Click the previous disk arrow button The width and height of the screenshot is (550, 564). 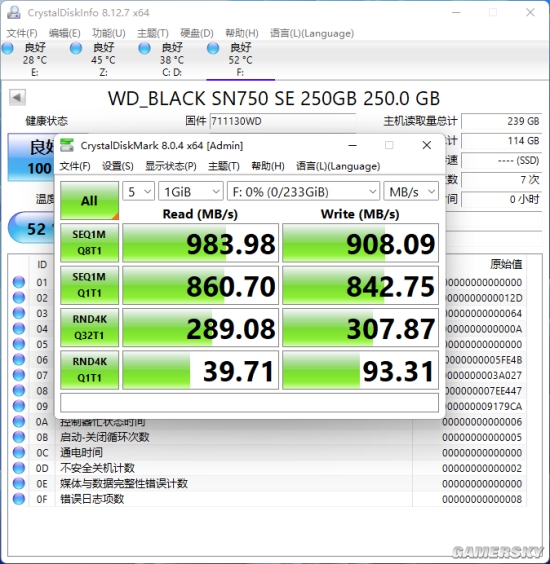tap(17, 97)
